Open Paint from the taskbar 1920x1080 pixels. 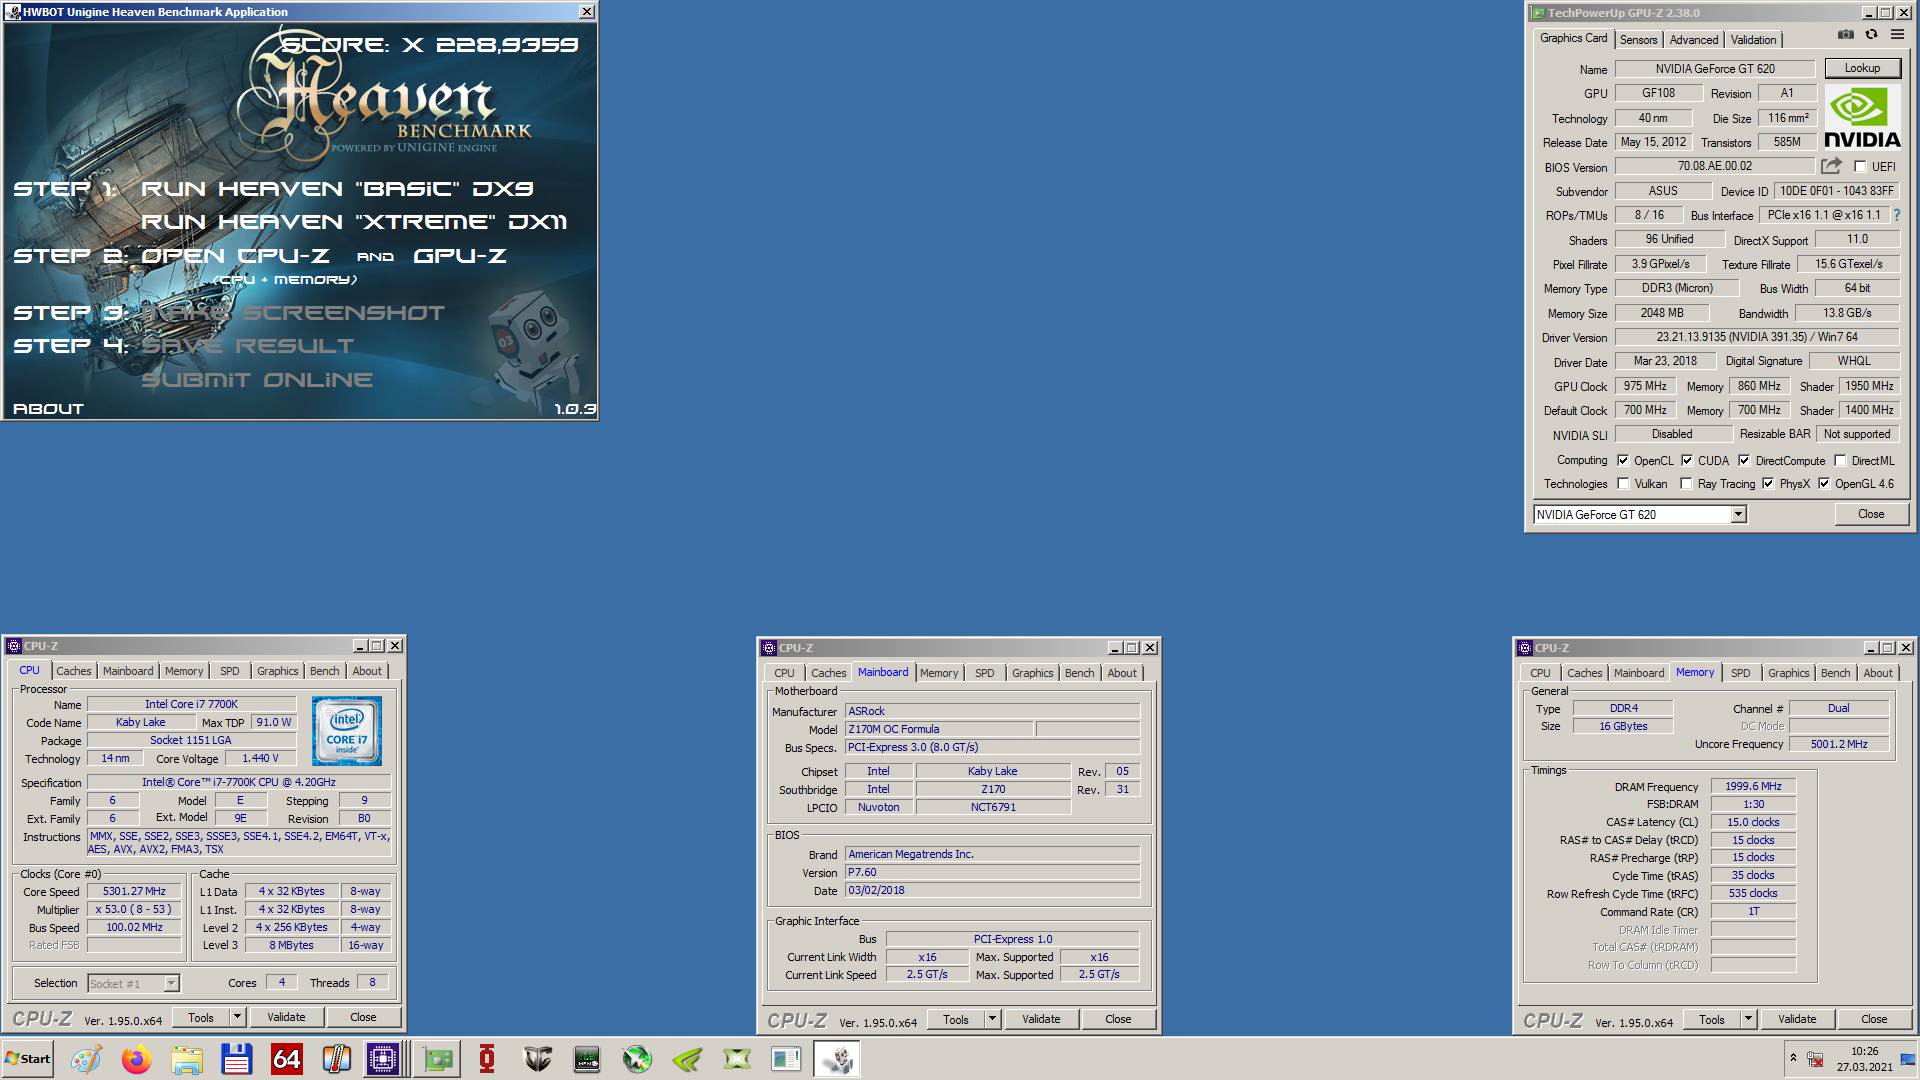[86, 1059]
